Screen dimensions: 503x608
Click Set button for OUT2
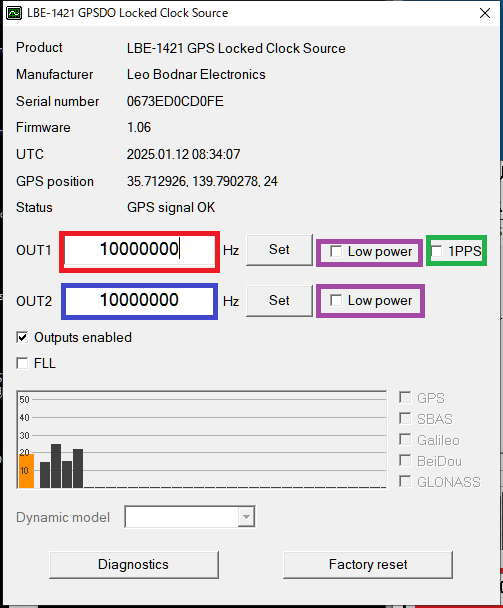coord(279,301)
